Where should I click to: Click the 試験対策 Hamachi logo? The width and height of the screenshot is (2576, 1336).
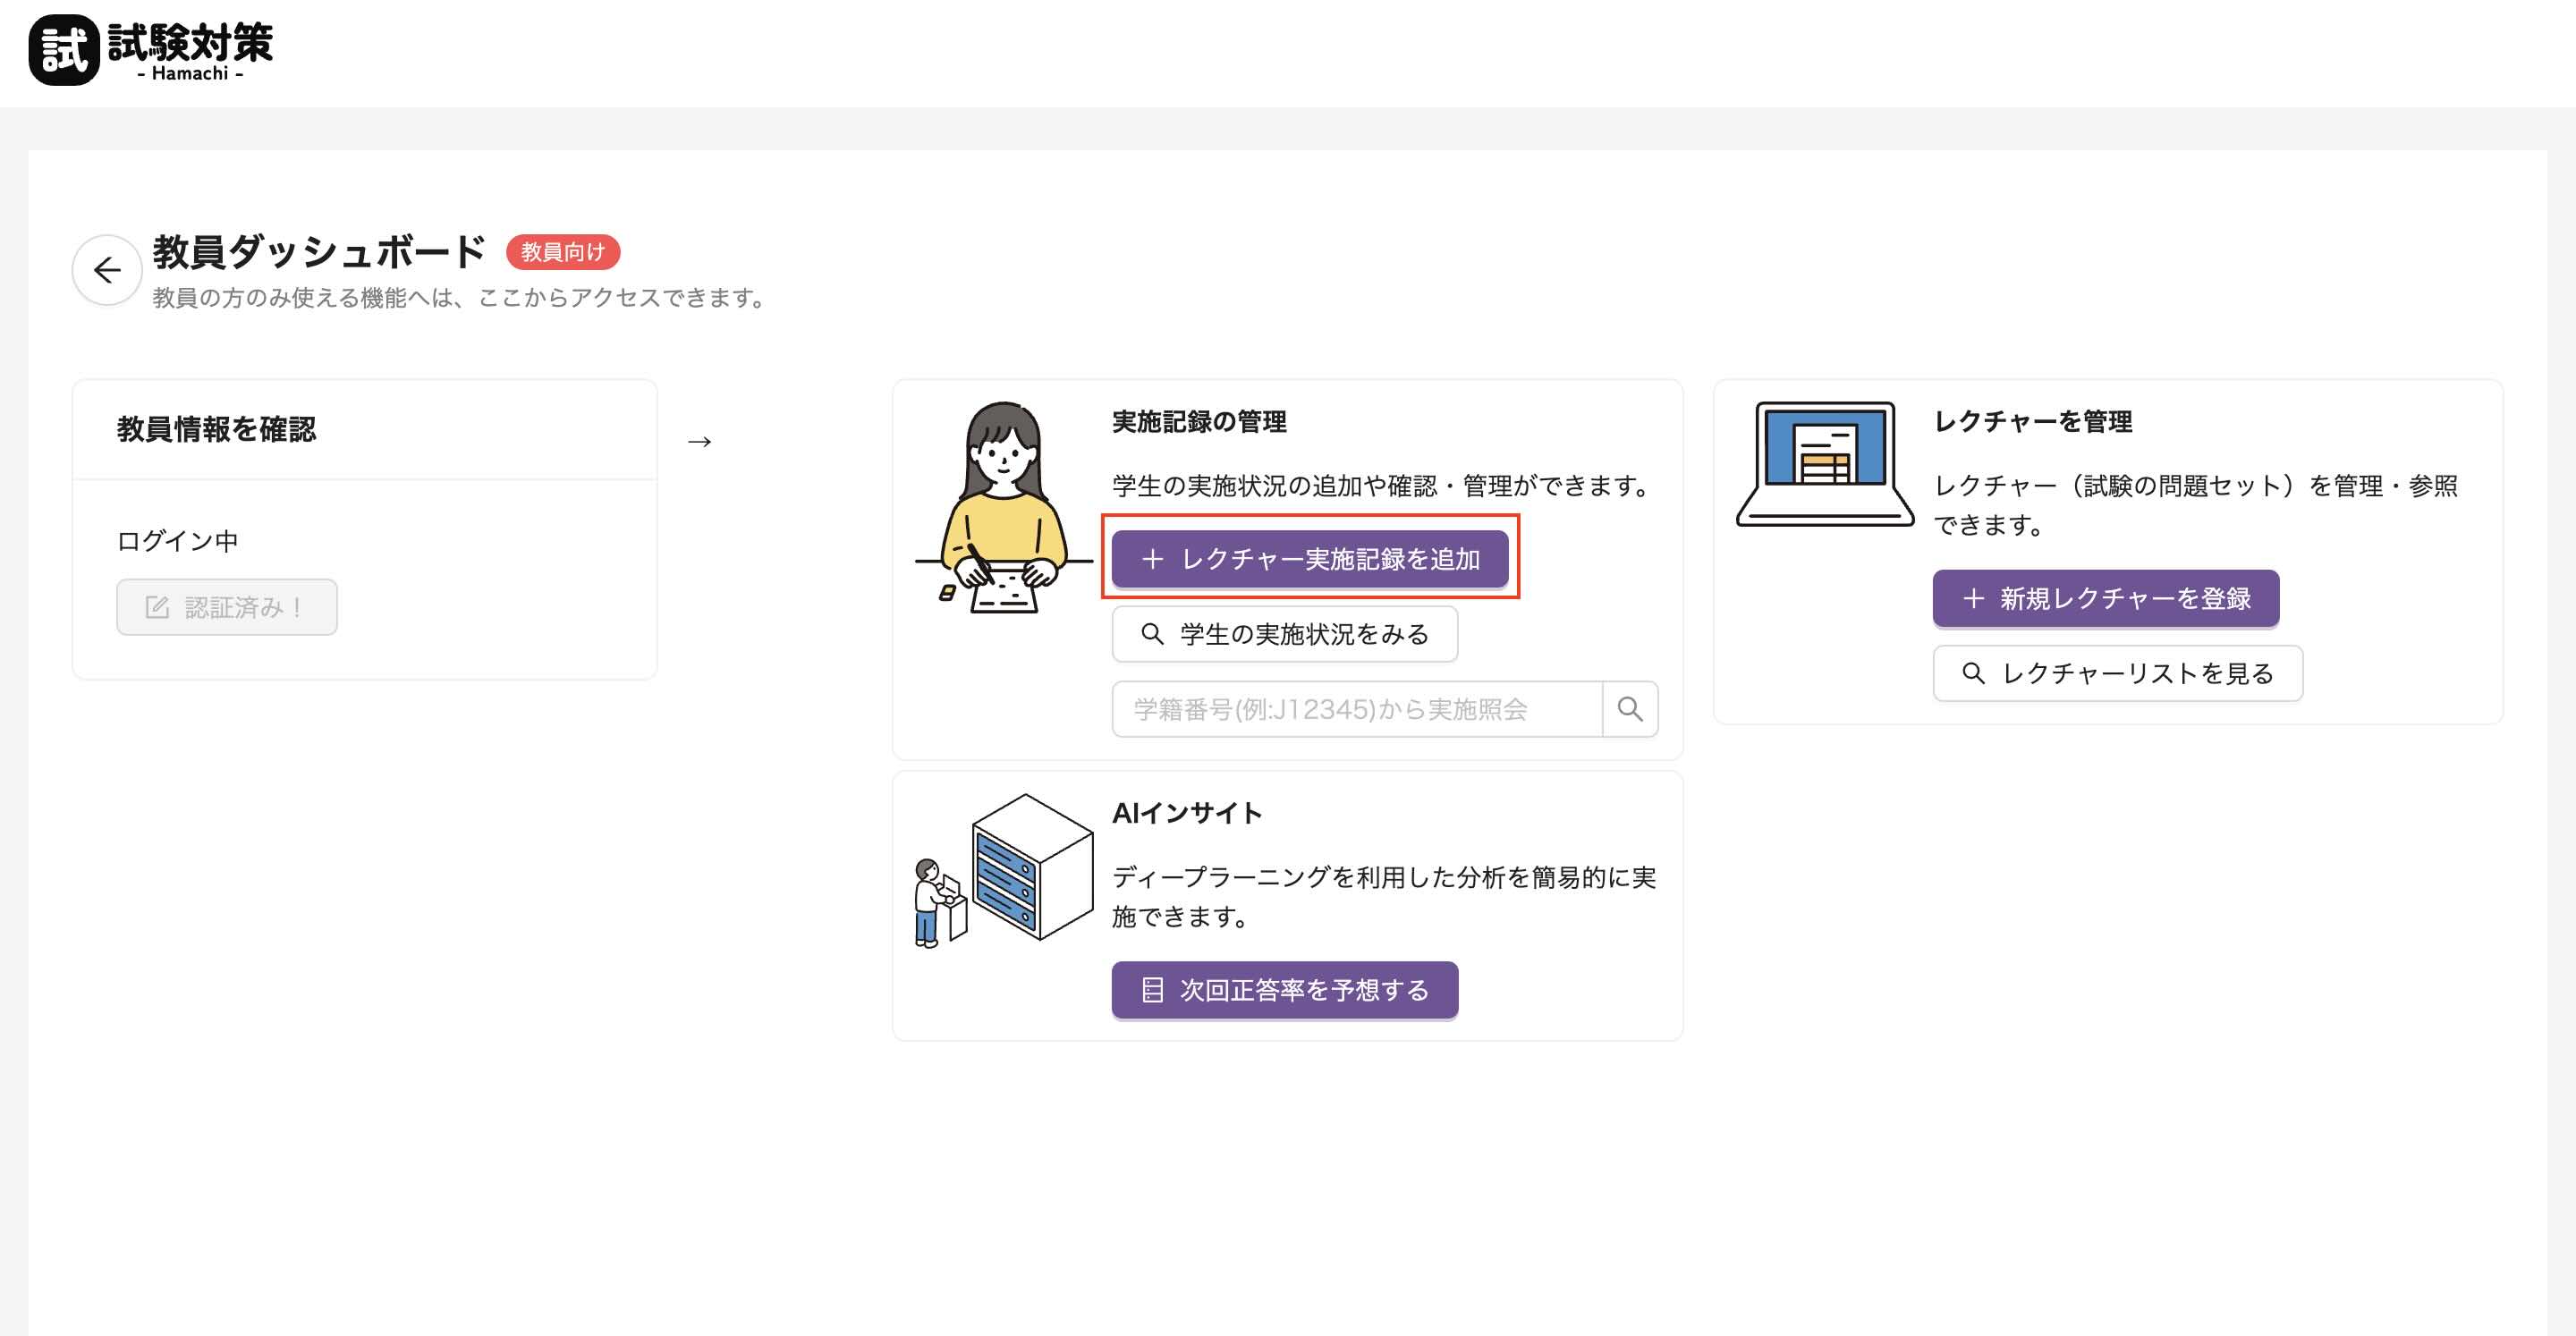click(x=151, y=50)
